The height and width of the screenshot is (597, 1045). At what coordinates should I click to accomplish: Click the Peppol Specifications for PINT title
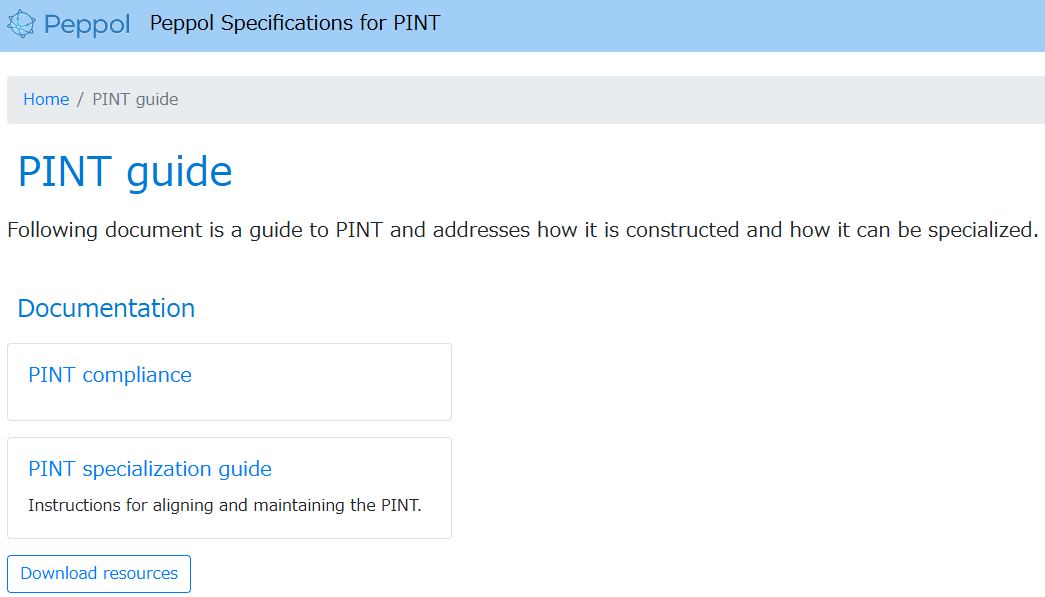click(295, 23)
